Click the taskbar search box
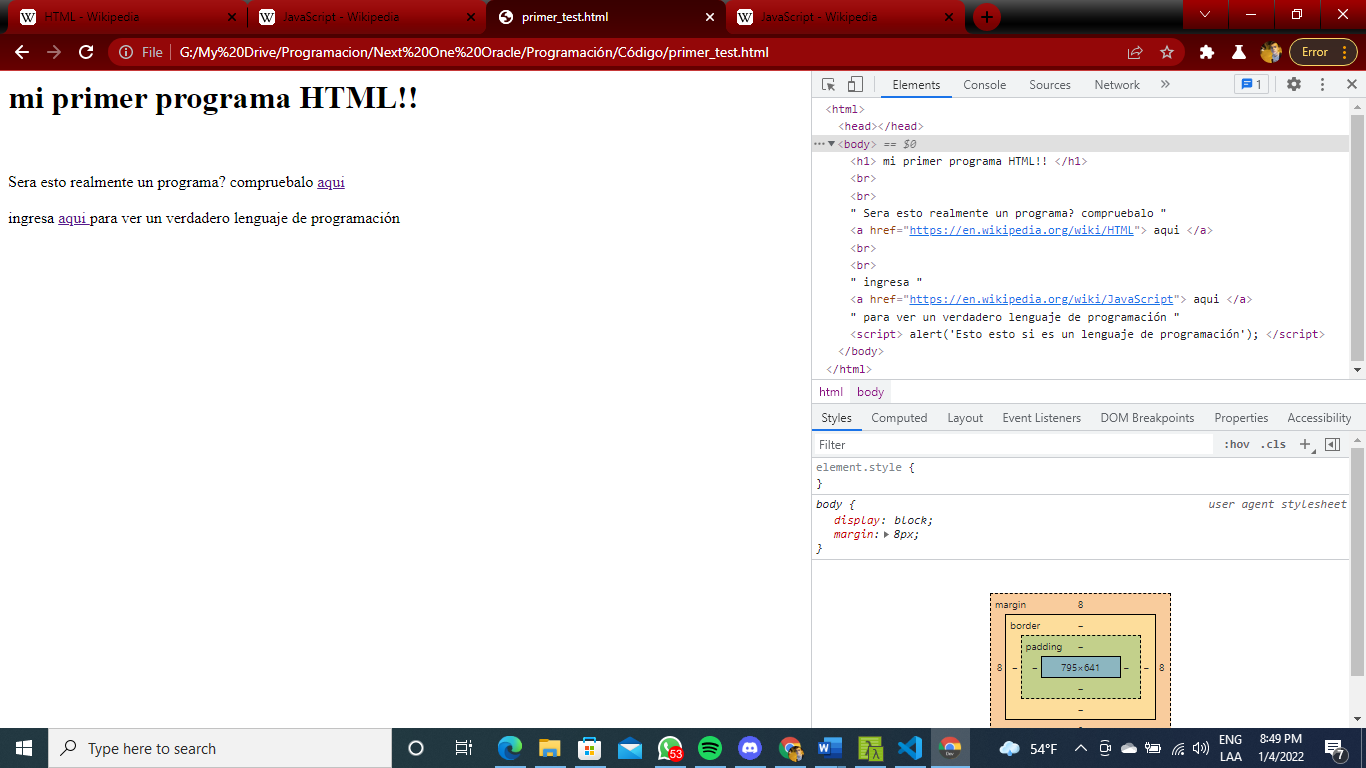The image size is (1366, 768). coord(220,748)
